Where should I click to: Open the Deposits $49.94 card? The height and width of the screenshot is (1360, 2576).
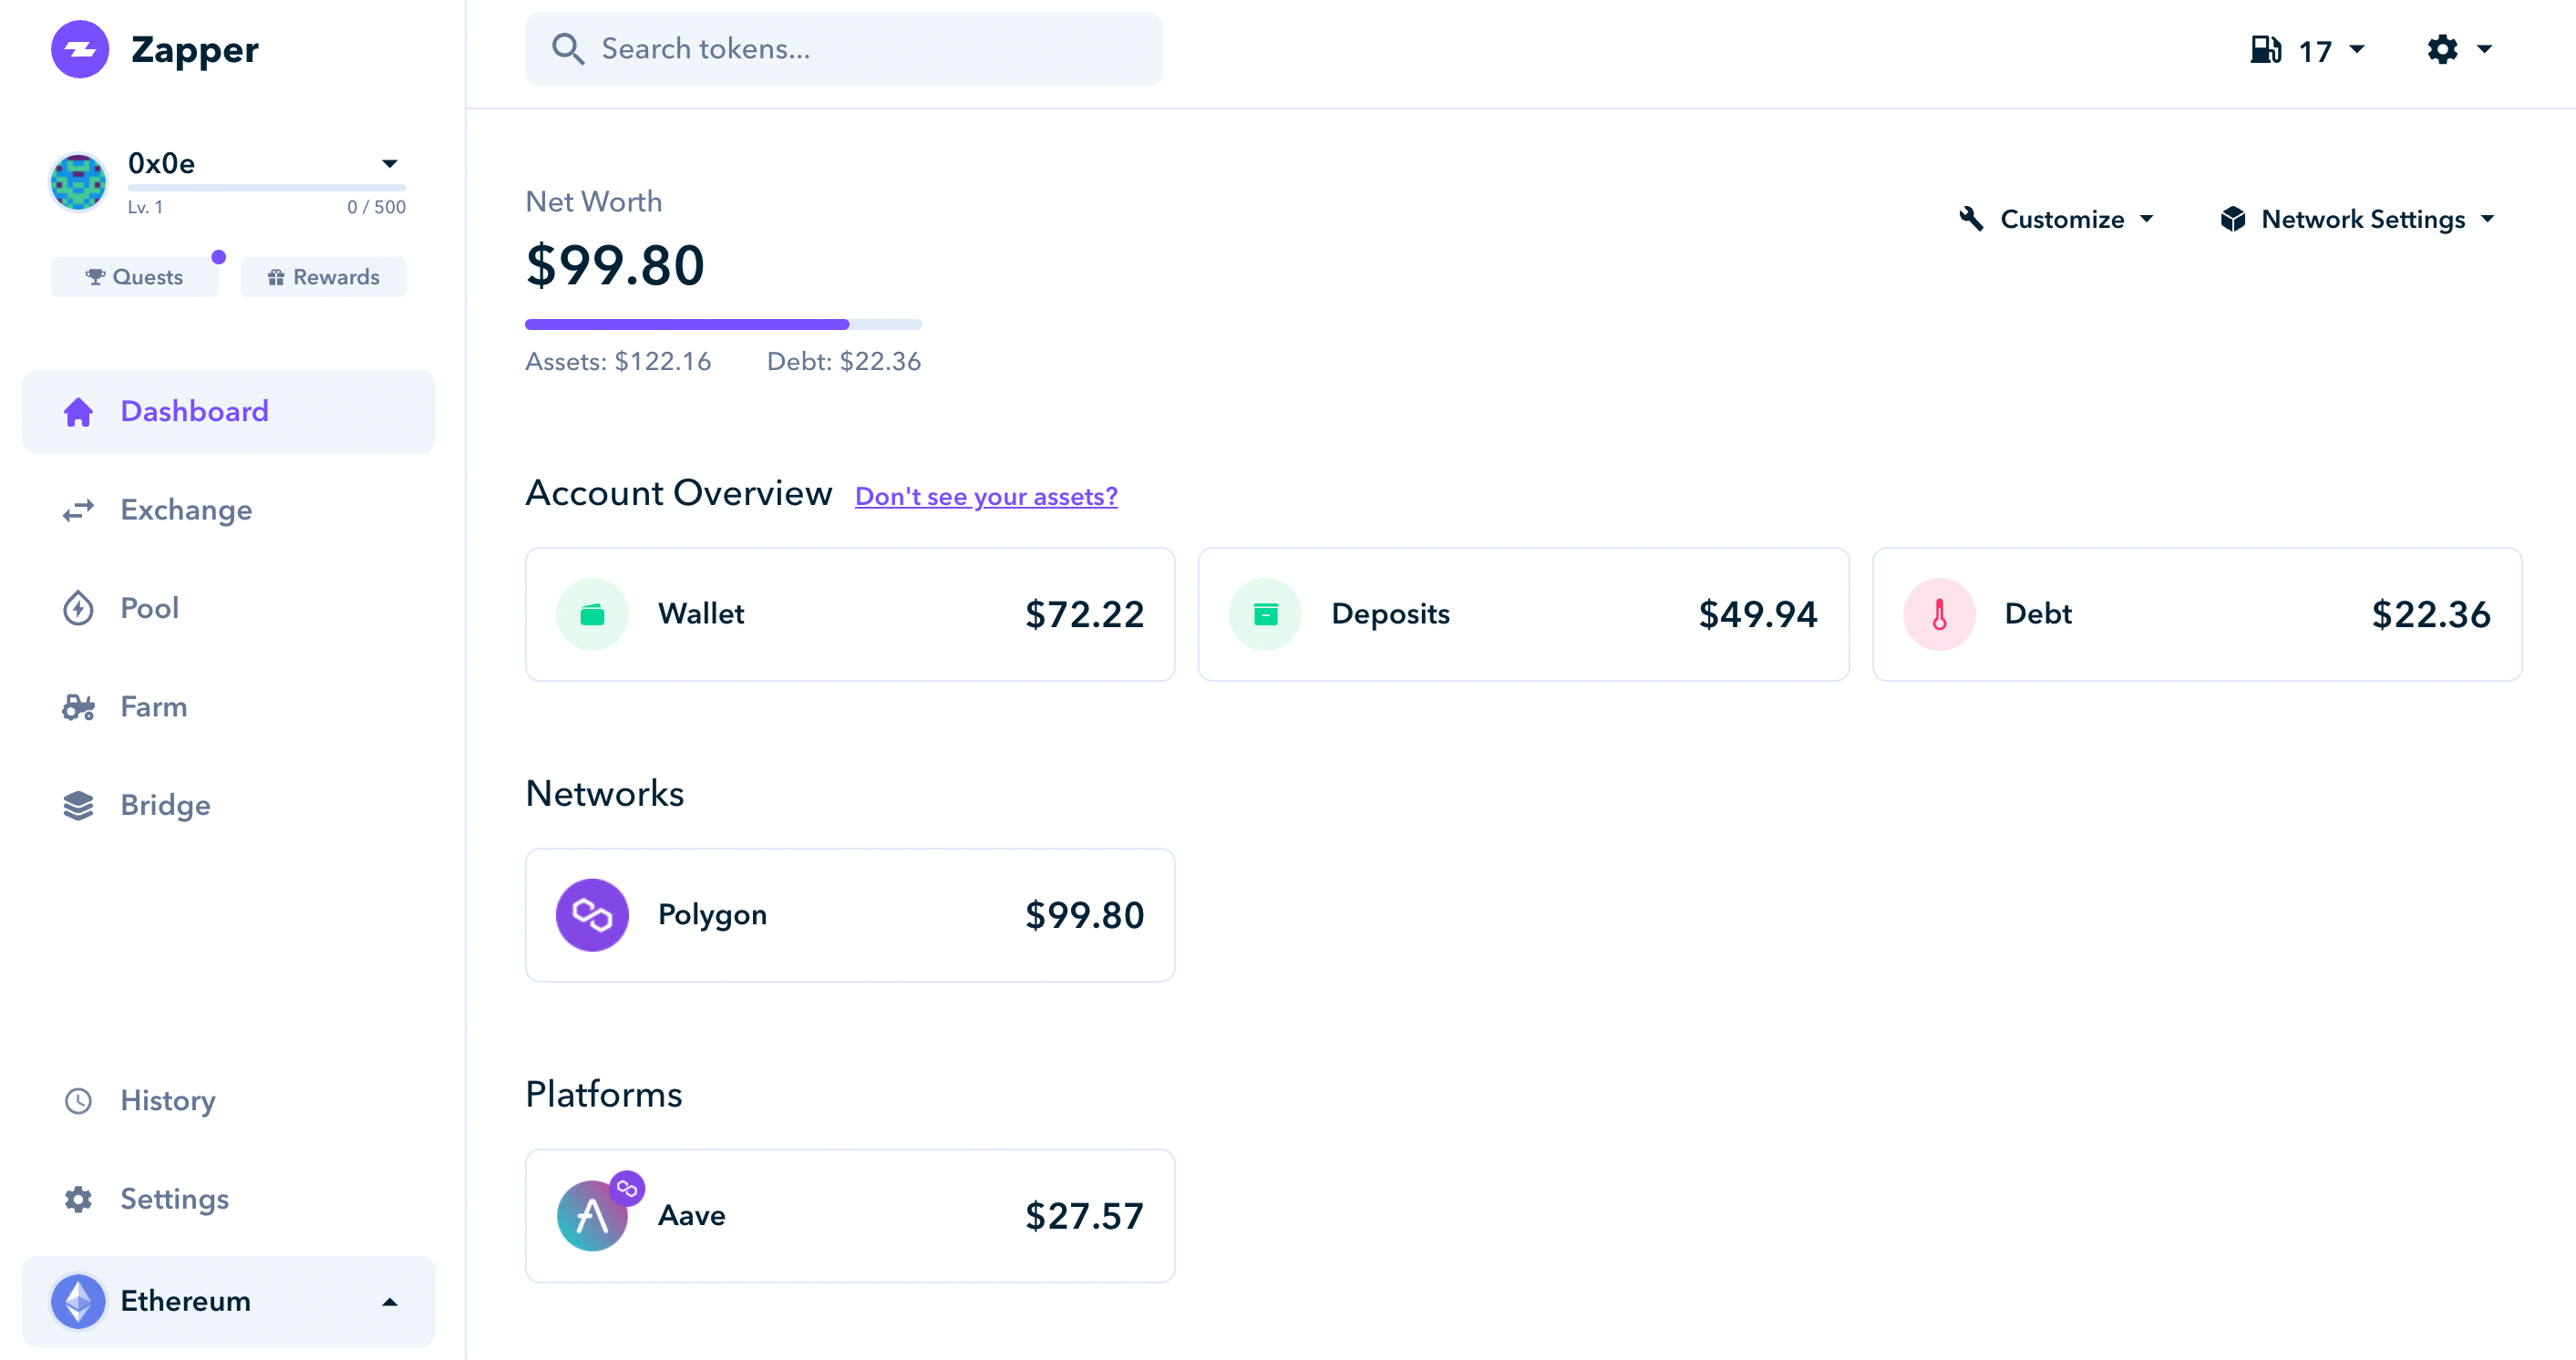tap(1524, 614)
